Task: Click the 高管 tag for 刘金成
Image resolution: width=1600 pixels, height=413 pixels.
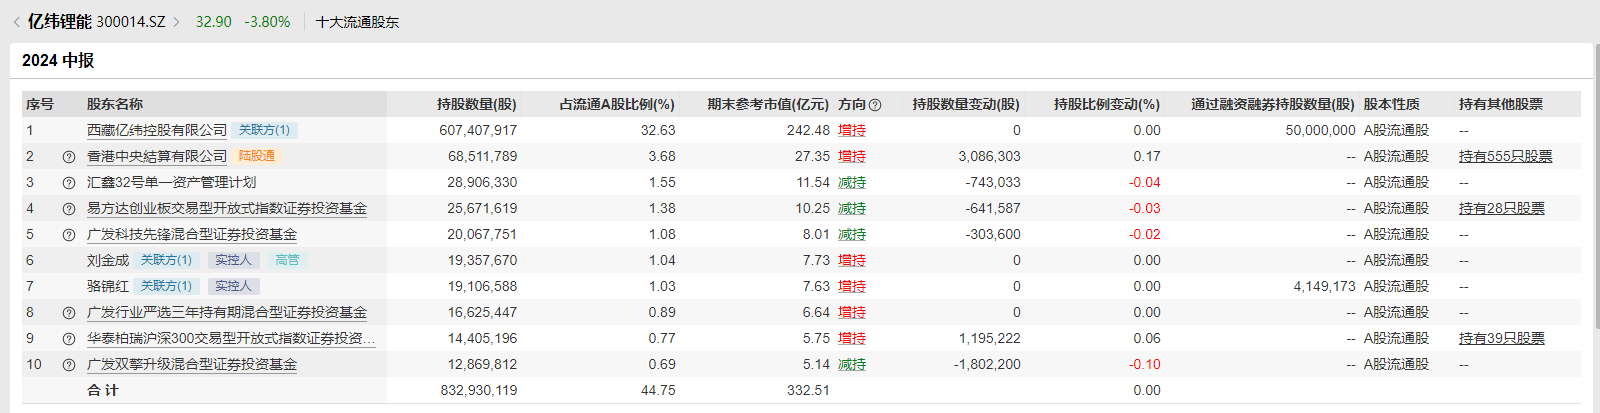Action: 287,260
